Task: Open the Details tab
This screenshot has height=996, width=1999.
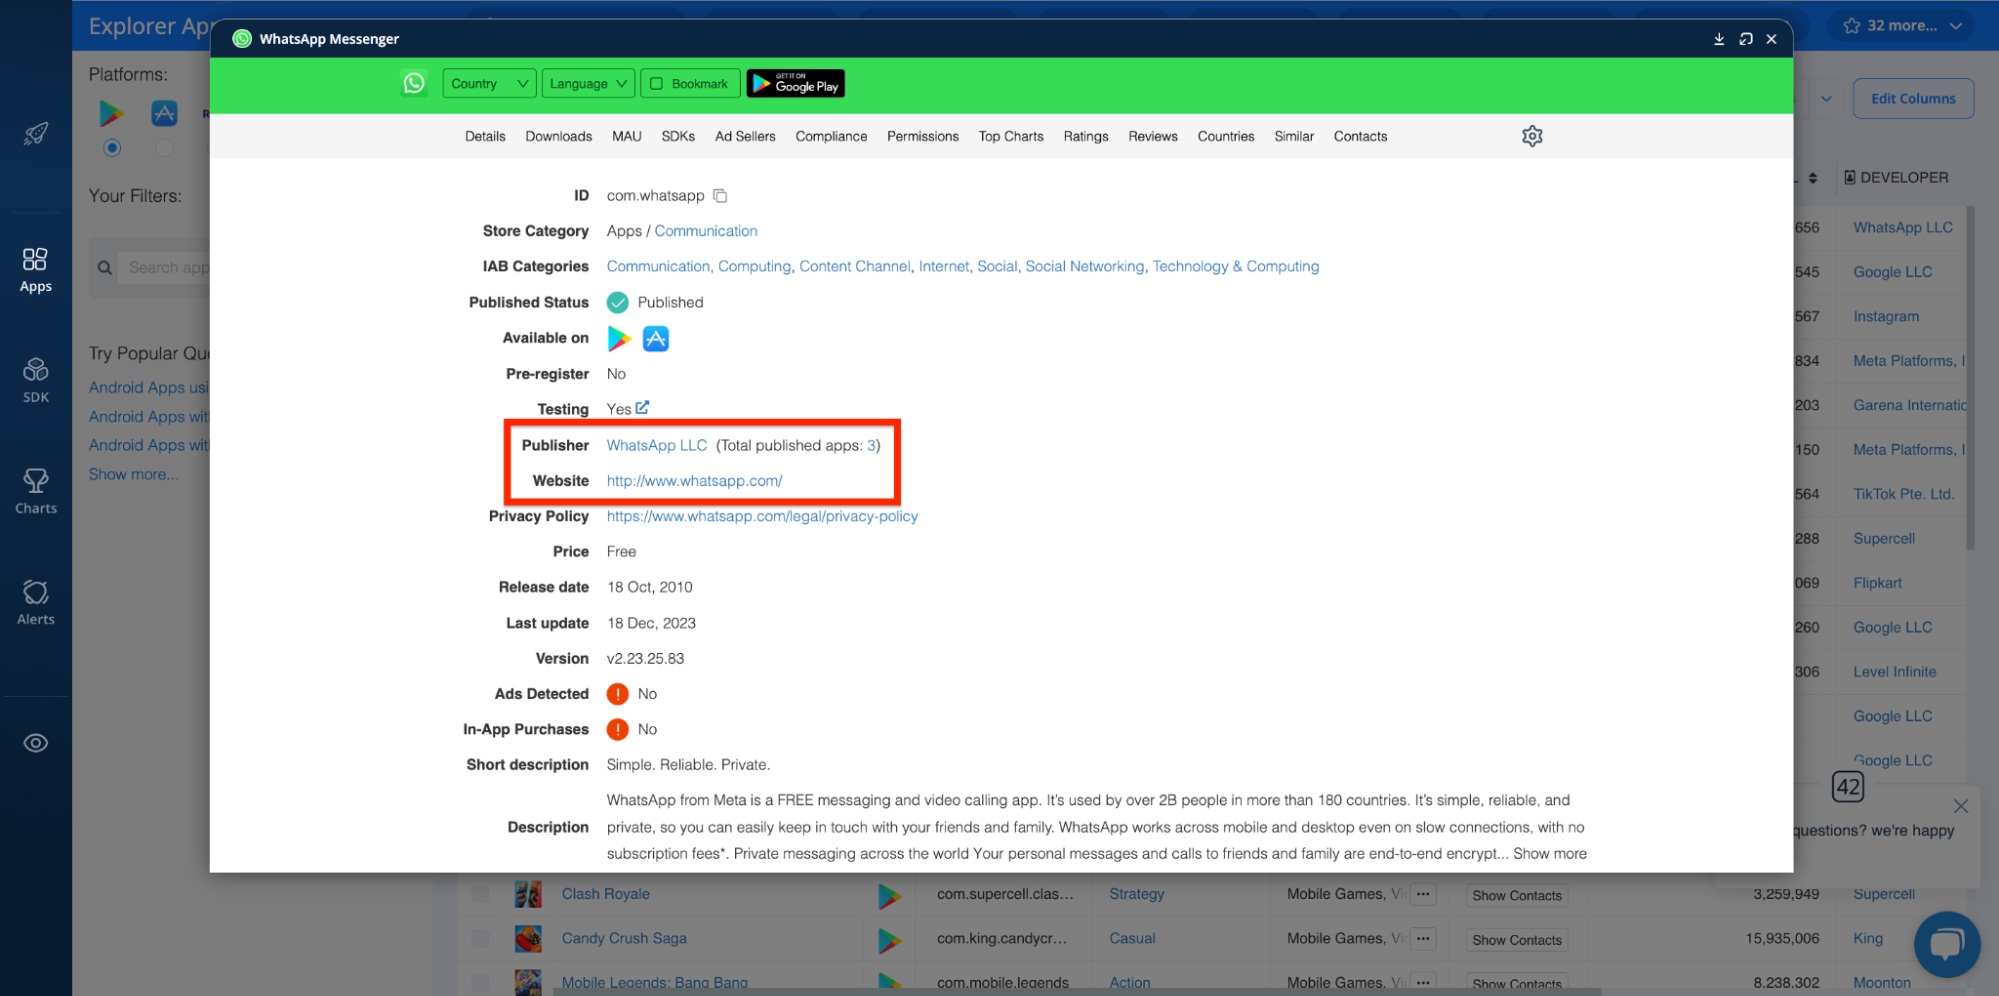Action: [x=485, y=136]
